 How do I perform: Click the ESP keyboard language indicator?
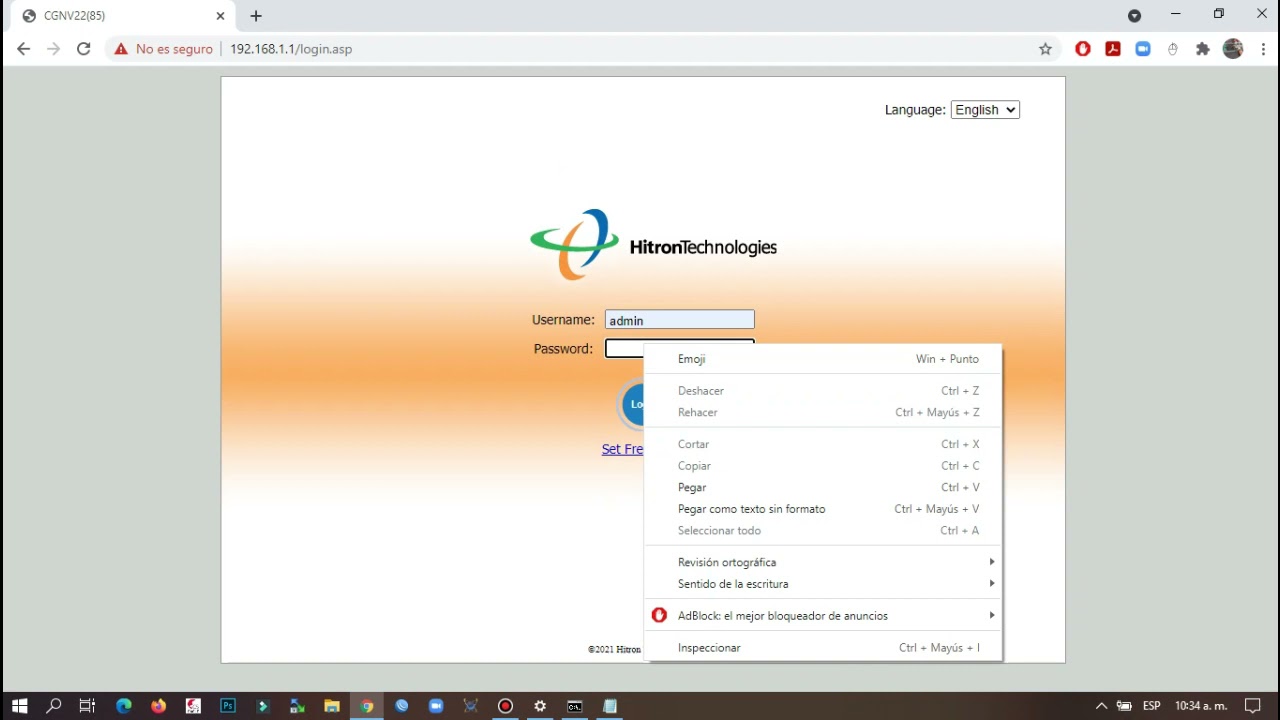click(1152, 706)
